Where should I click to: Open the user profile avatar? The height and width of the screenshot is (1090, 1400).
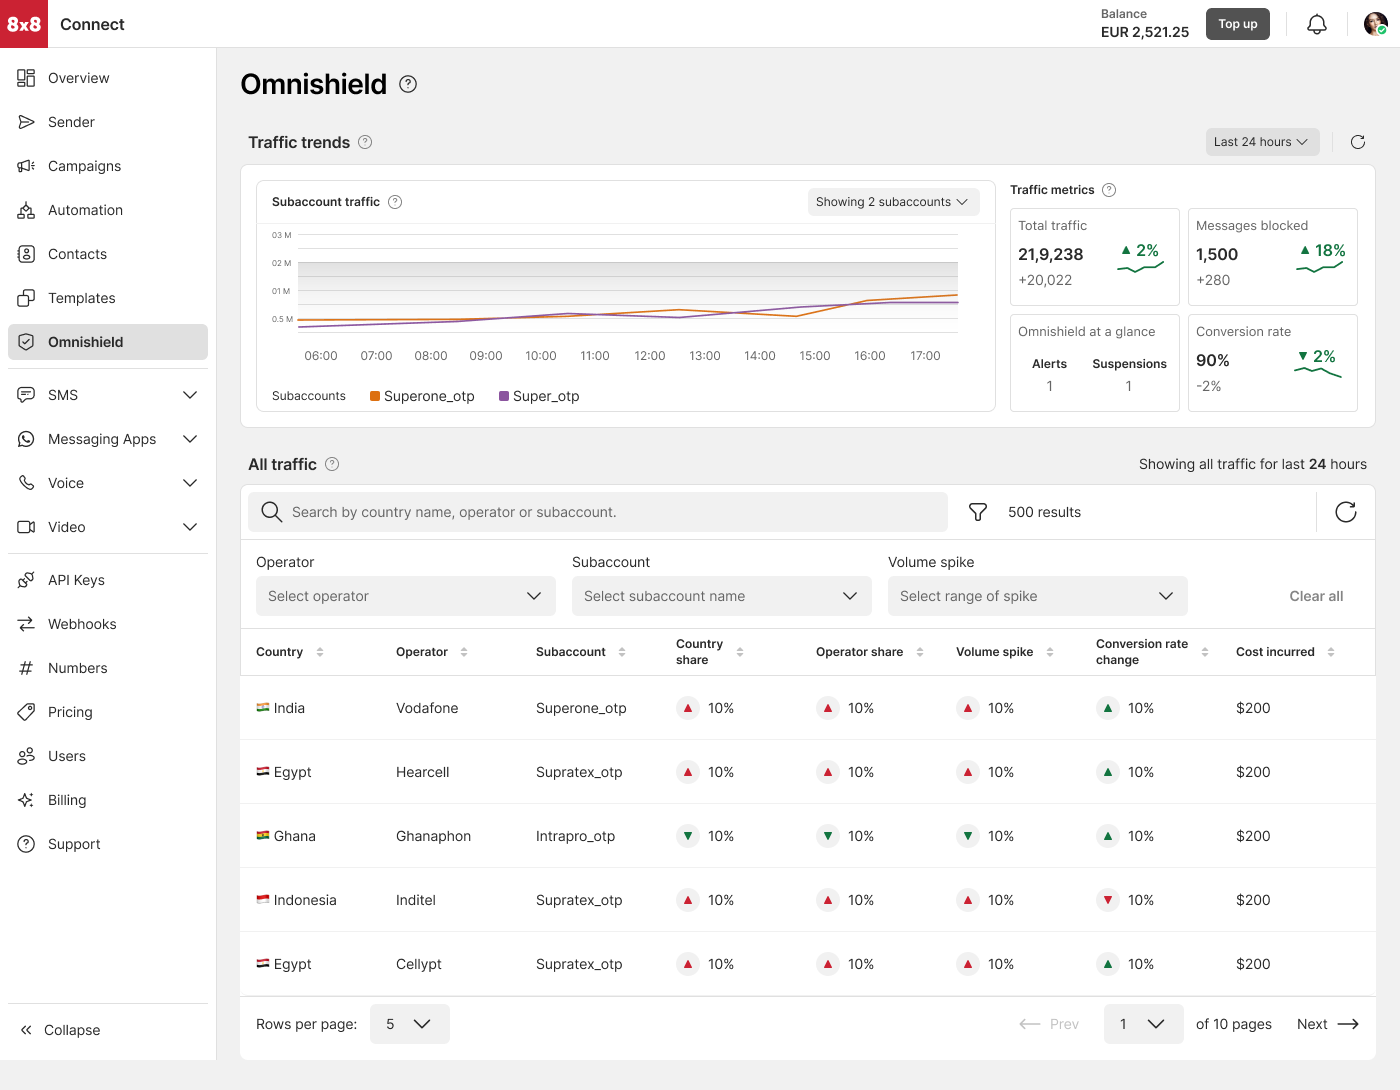point(1375,24)
